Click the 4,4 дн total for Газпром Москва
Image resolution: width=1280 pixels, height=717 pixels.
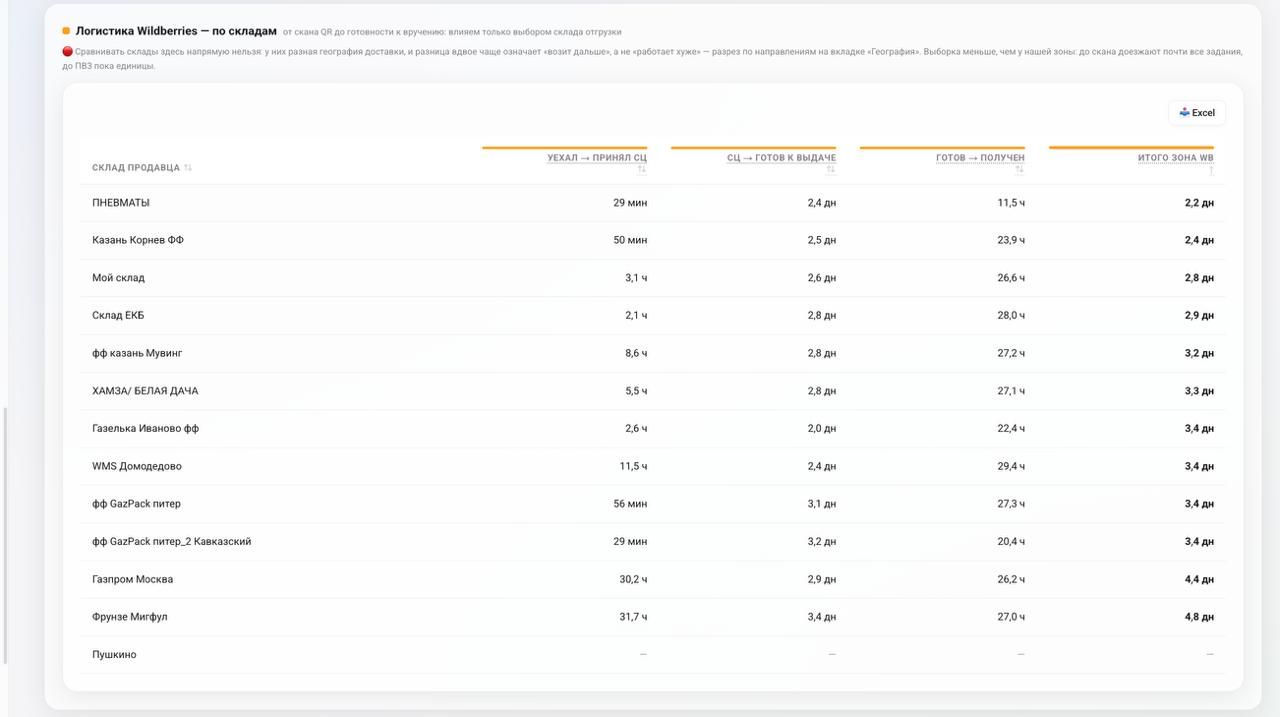coord(1199,580)
